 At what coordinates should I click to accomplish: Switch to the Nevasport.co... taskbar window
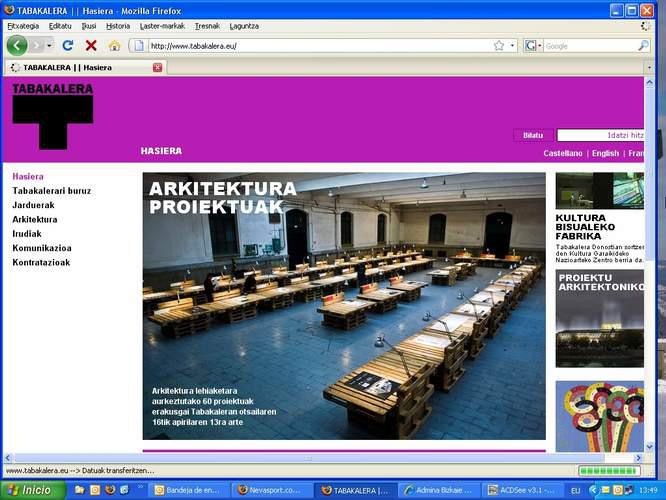pos(273,490)
